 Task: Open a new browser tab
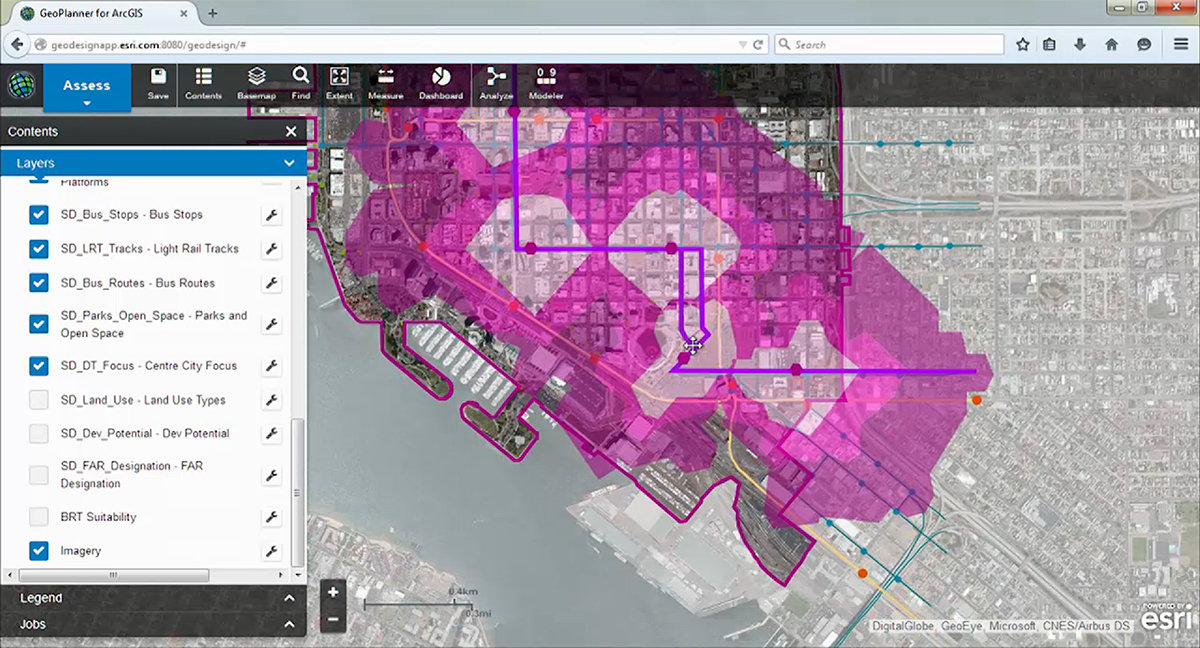click(213, 13)
